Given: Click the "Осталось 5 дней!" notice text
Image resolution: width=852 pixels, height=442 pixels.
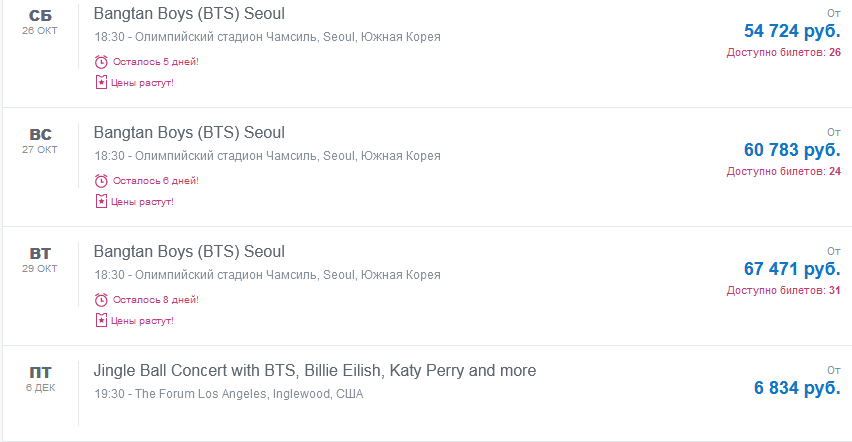Looking at the screenshot, I should 155,62.
